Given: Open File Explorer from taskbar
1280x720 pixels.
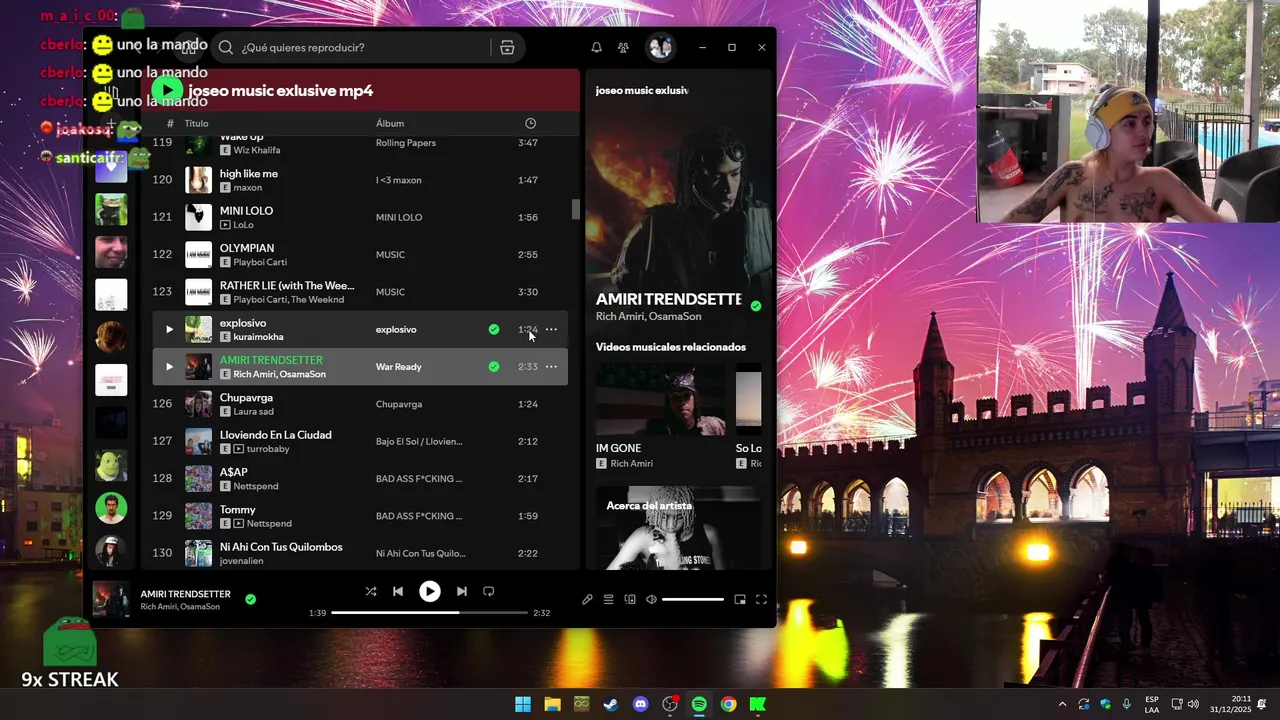Looking at the screenshot, I should coord(552,704).
